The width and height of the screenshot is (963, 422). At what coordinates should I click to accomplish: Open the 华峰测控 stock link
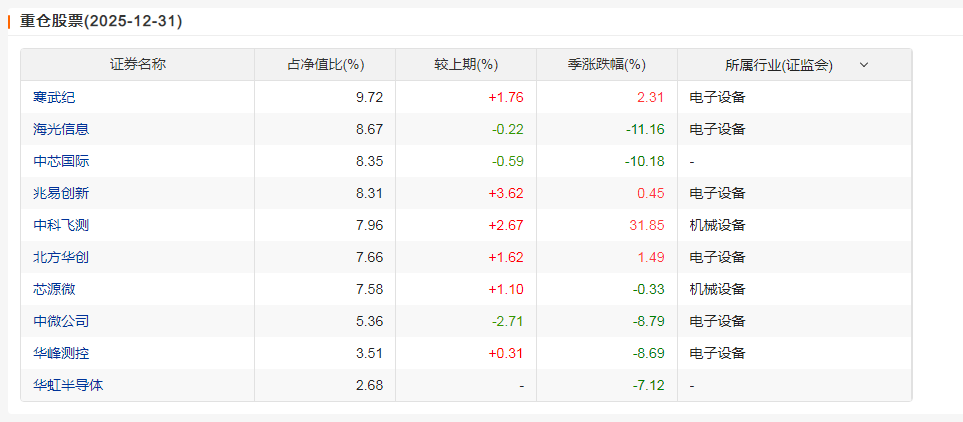tap(61, 353)
